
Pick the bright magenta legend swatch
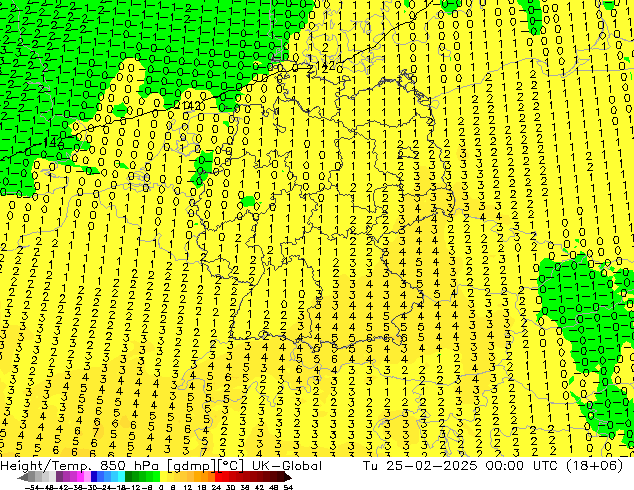[x=80, y=477]
